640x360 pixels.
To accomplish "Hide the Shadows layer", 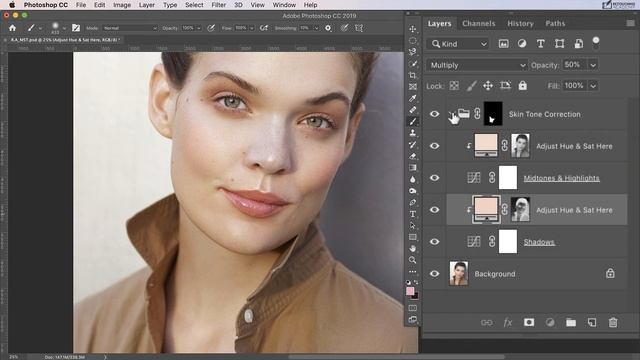I will point(434,242).
